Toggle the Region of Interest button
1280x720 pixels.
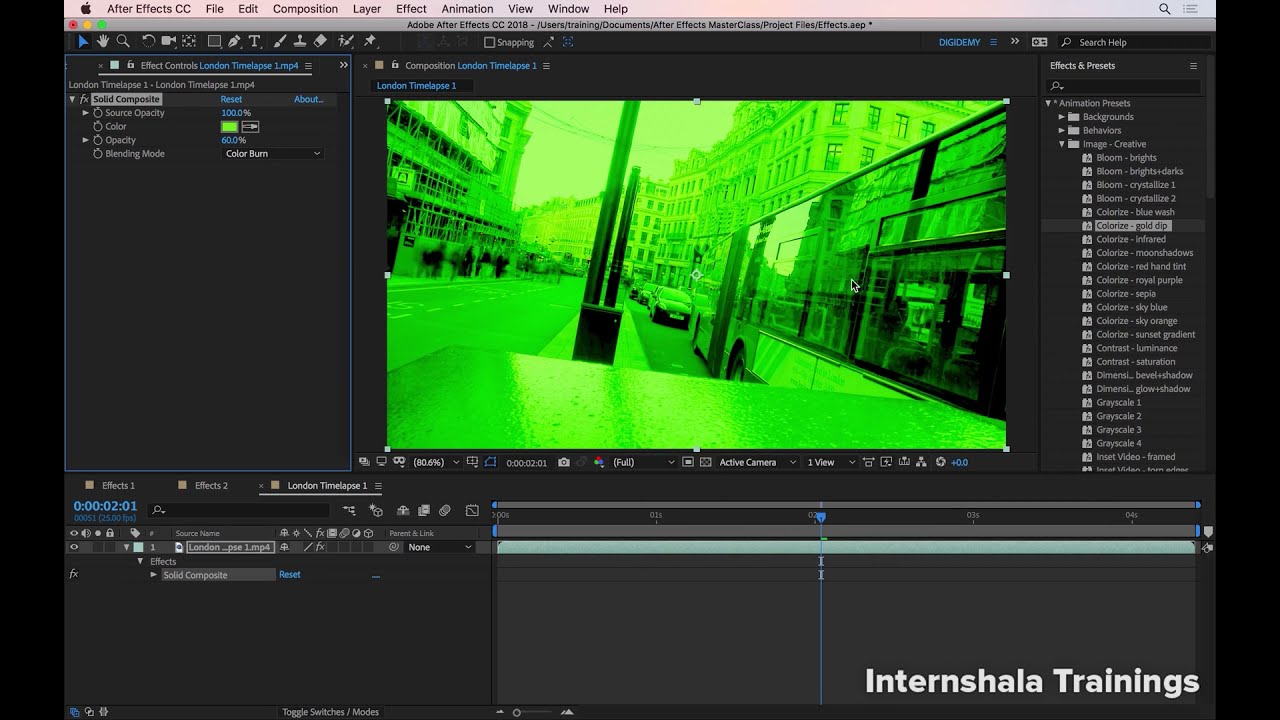[688, 462]
